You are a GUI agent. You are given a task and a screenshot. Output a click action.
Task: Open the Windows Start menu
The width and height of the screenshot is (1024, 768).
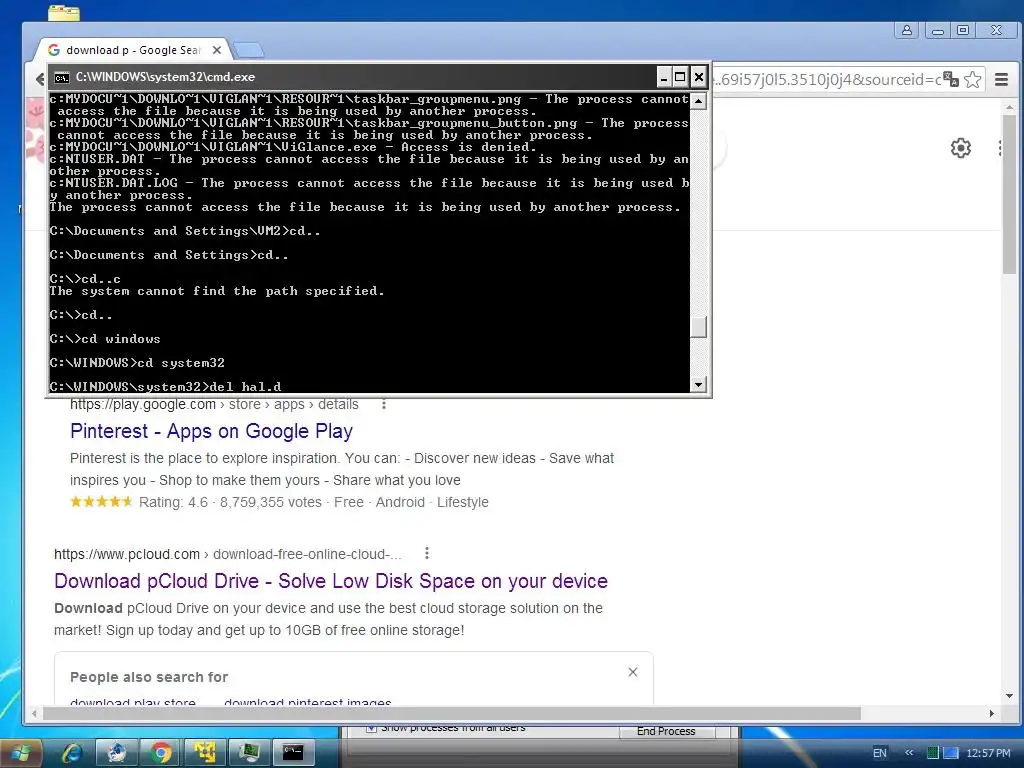20,752
